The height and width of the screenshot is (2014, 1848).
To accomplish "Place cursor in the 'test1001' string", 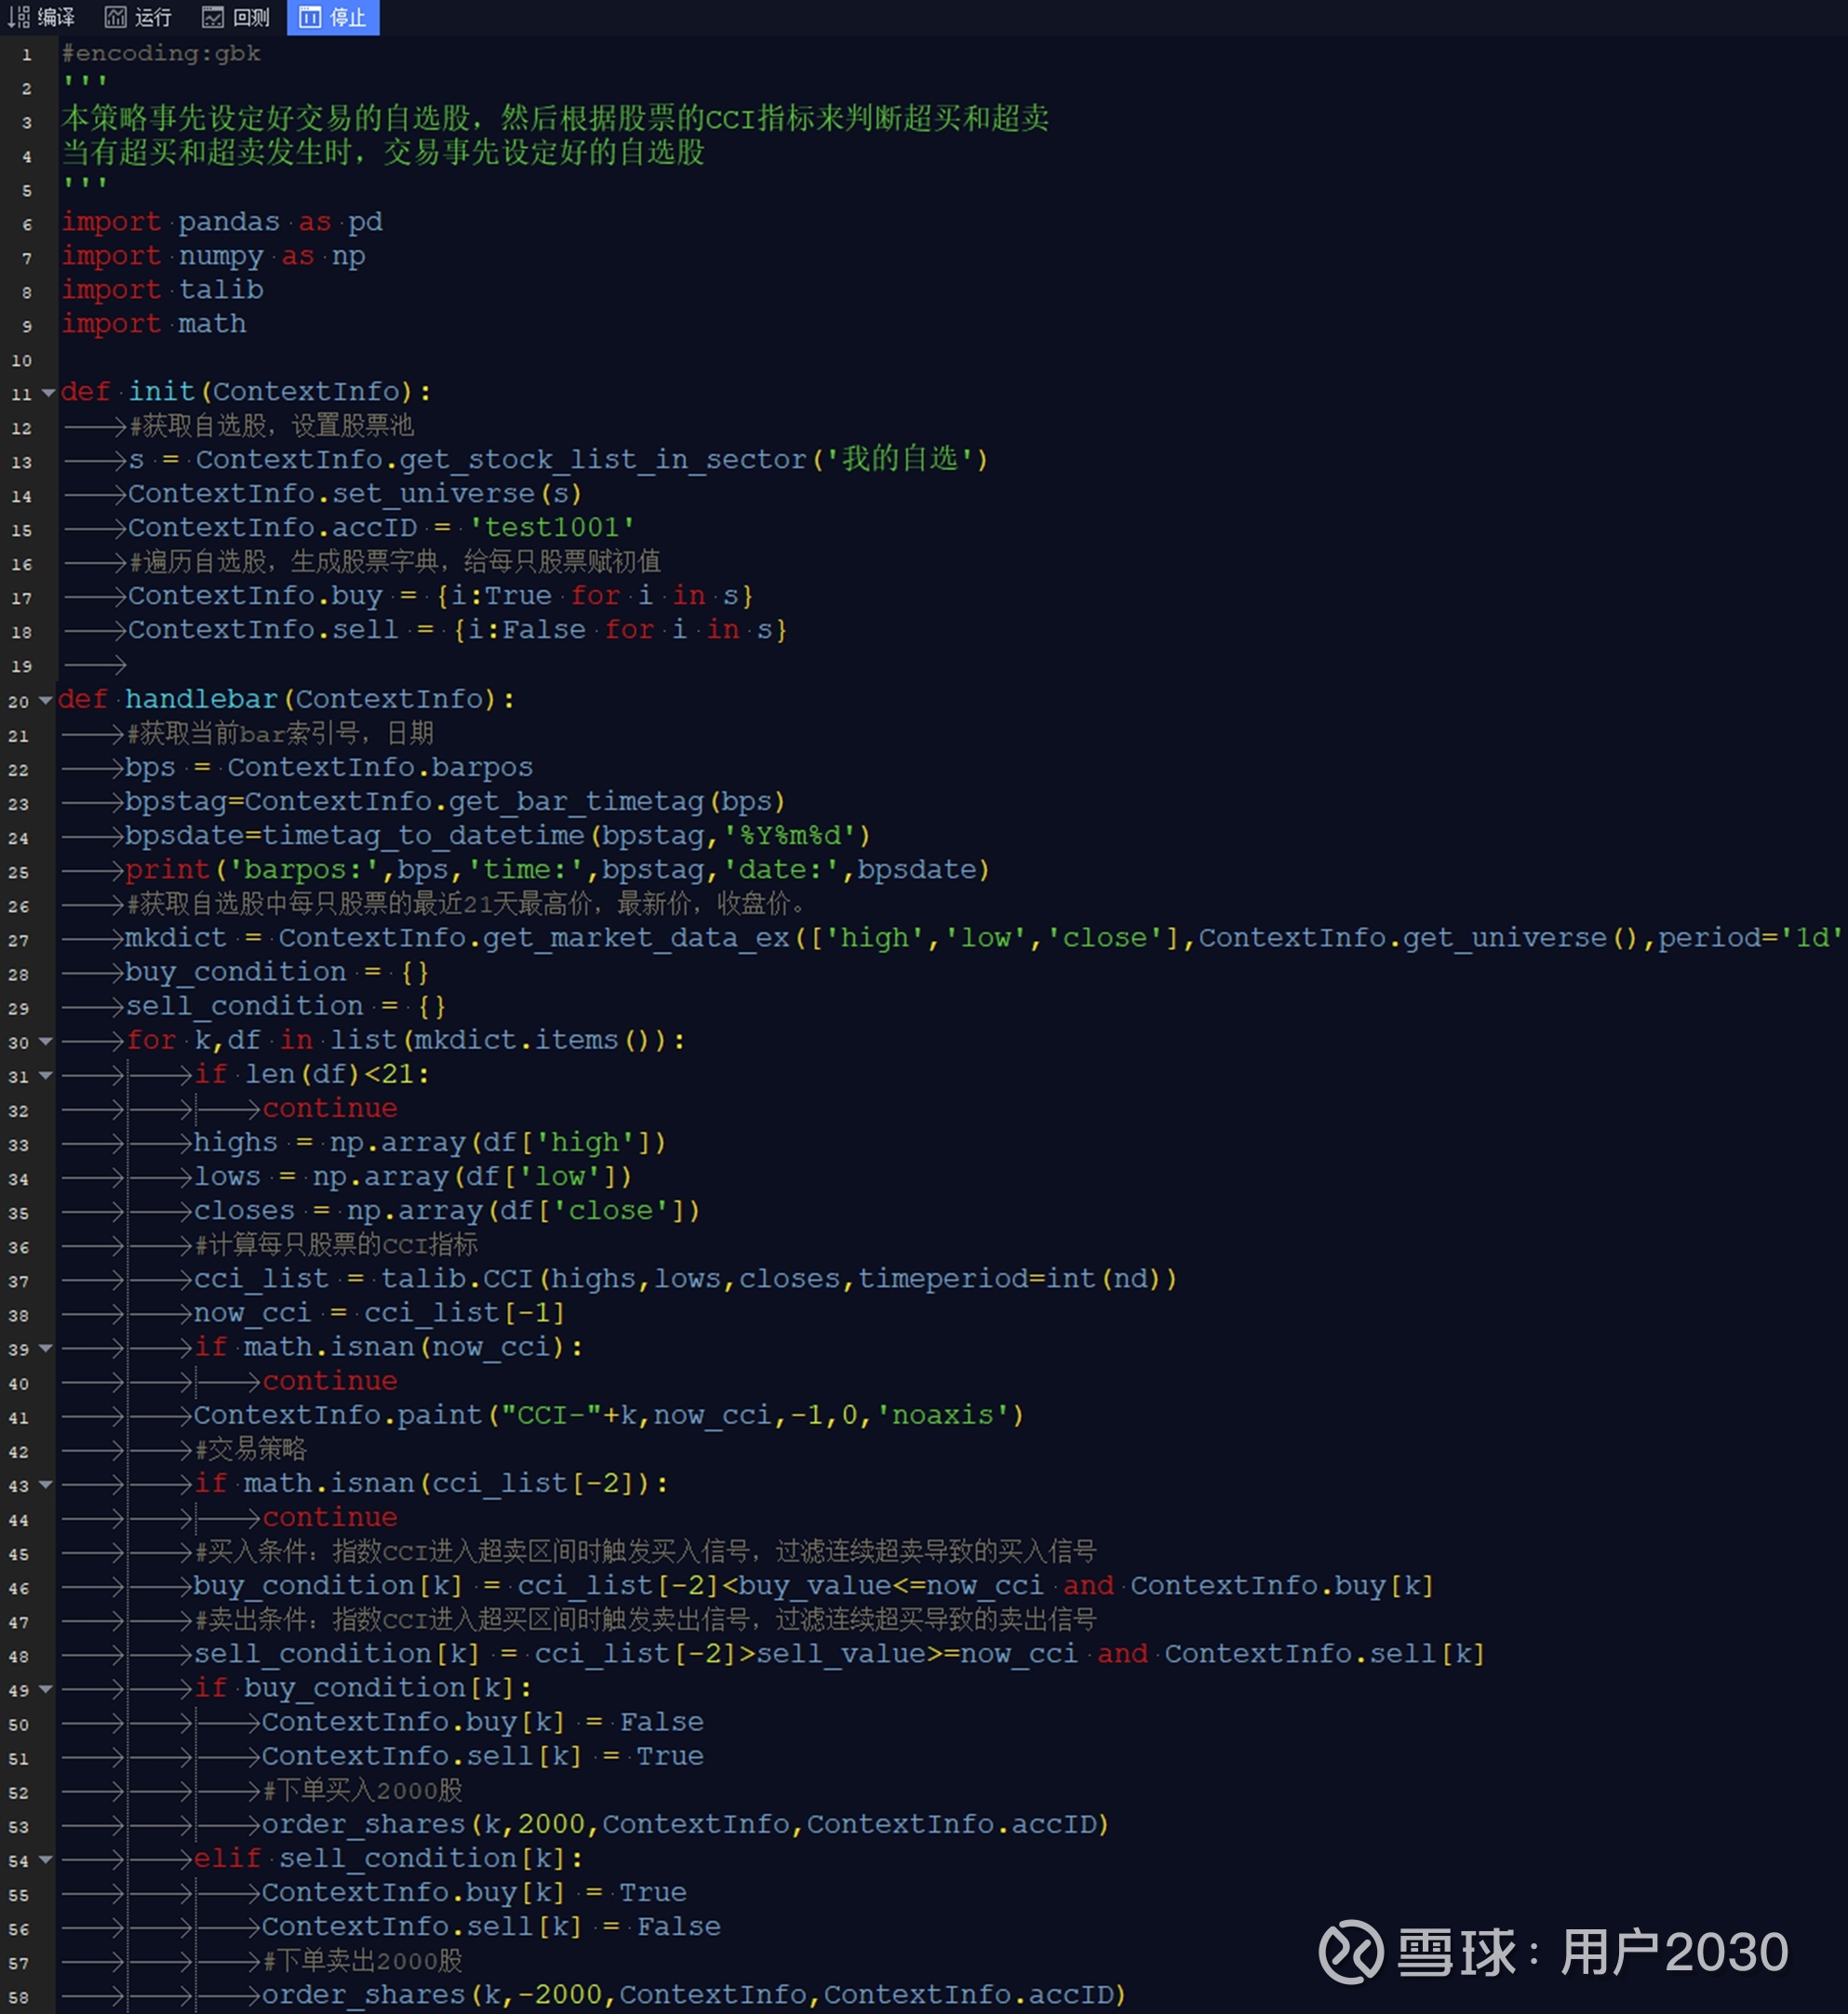I will [551, 527].
